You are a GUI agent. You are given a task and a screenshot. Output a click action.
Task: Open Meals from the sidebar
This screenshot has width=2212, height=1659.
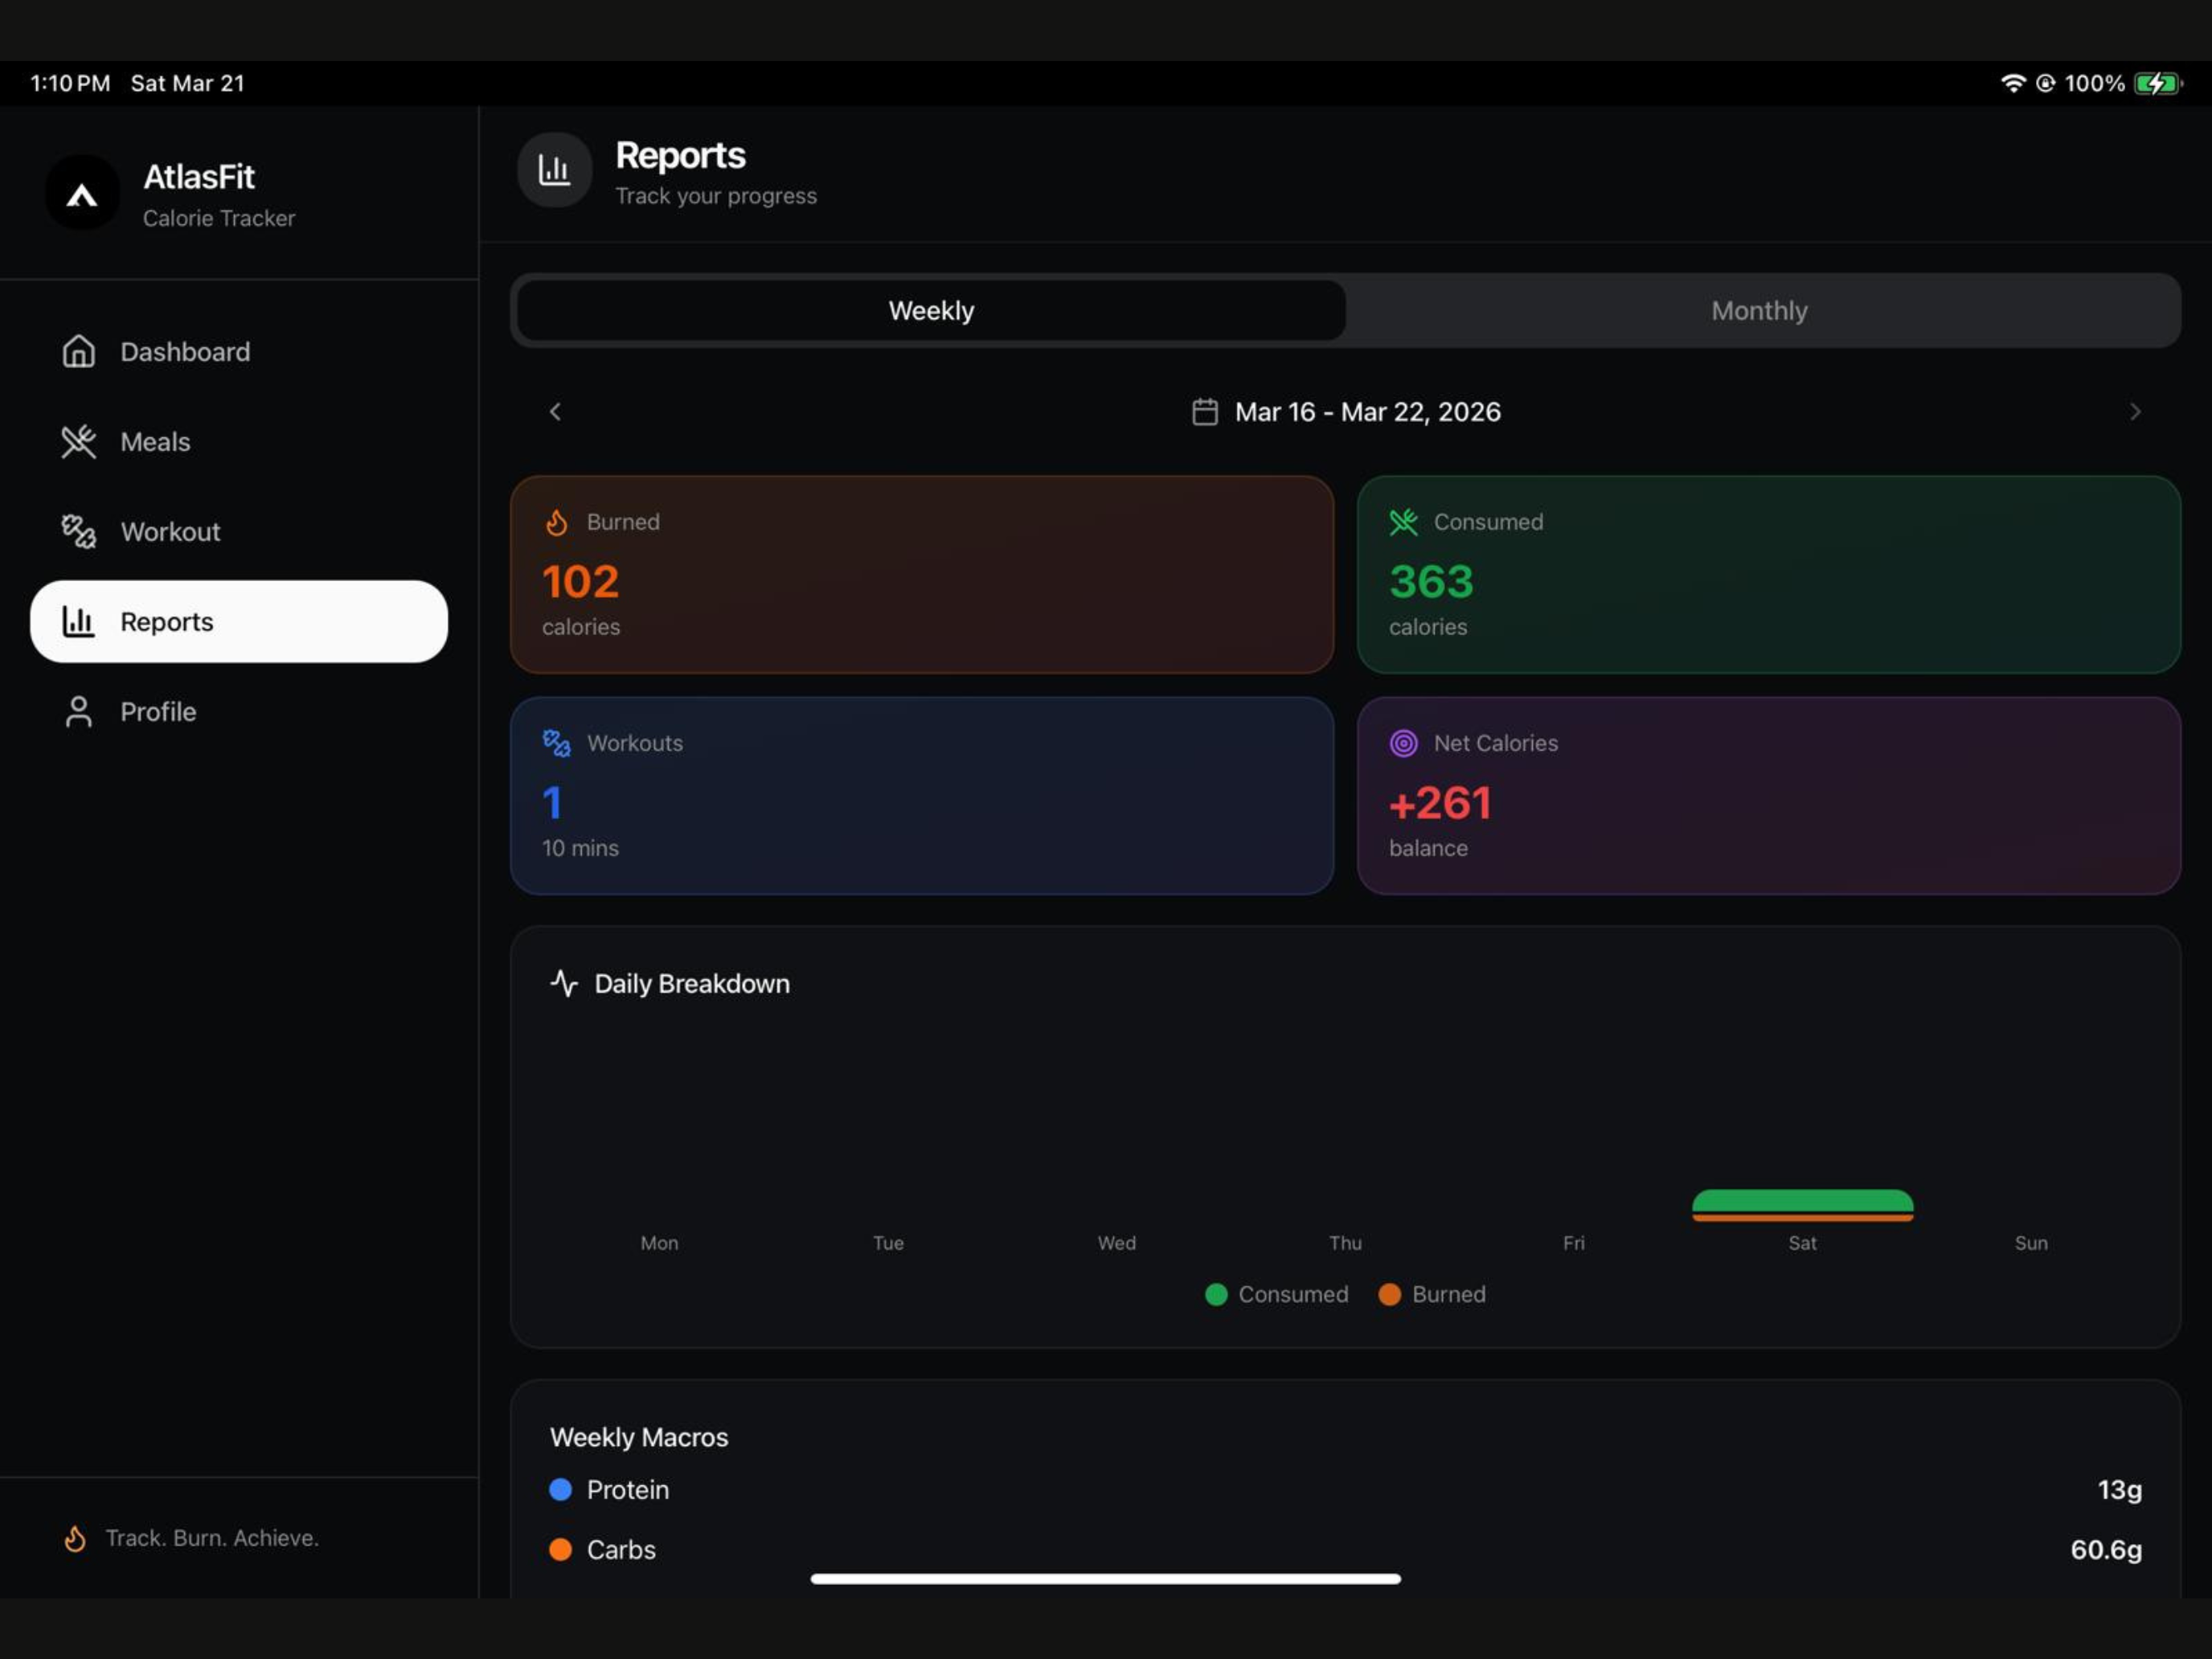click(239, 442)
